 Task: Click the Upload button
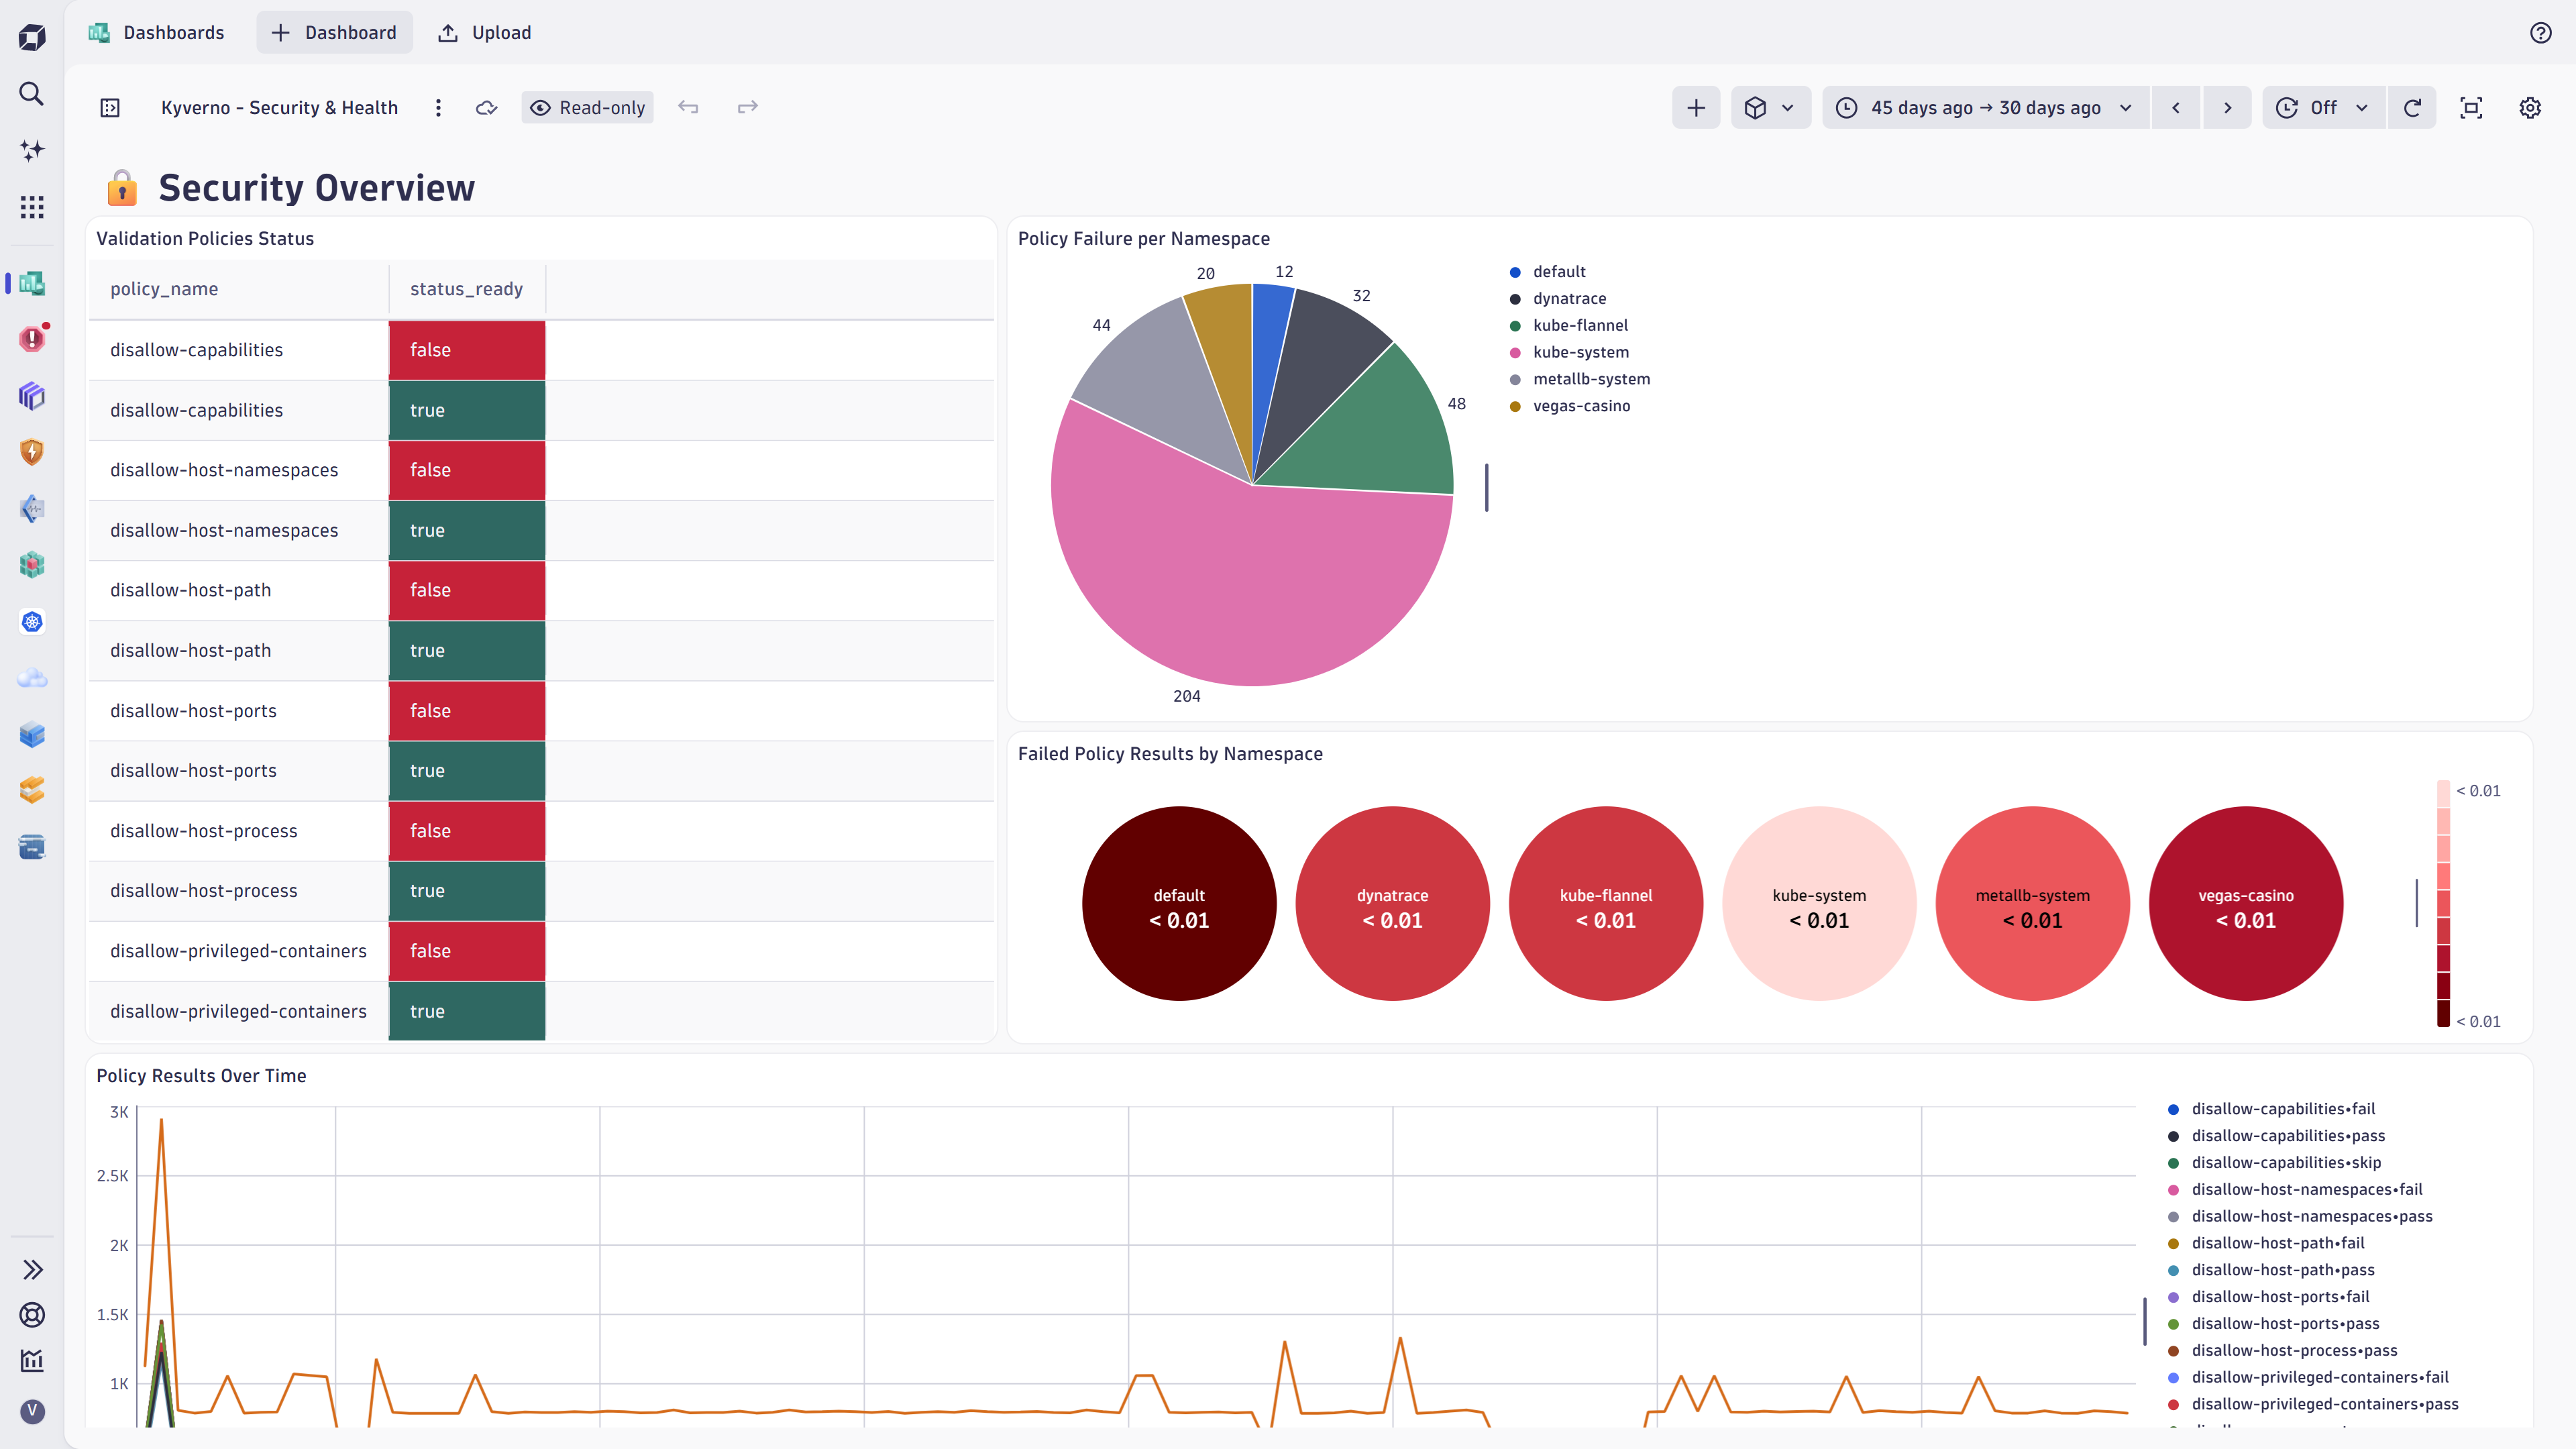[x=485, y=33]
